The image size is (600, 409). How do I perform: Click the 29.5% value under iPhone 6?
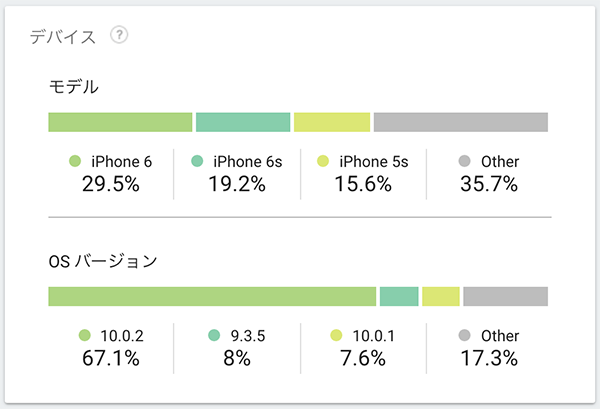(111, 184)
